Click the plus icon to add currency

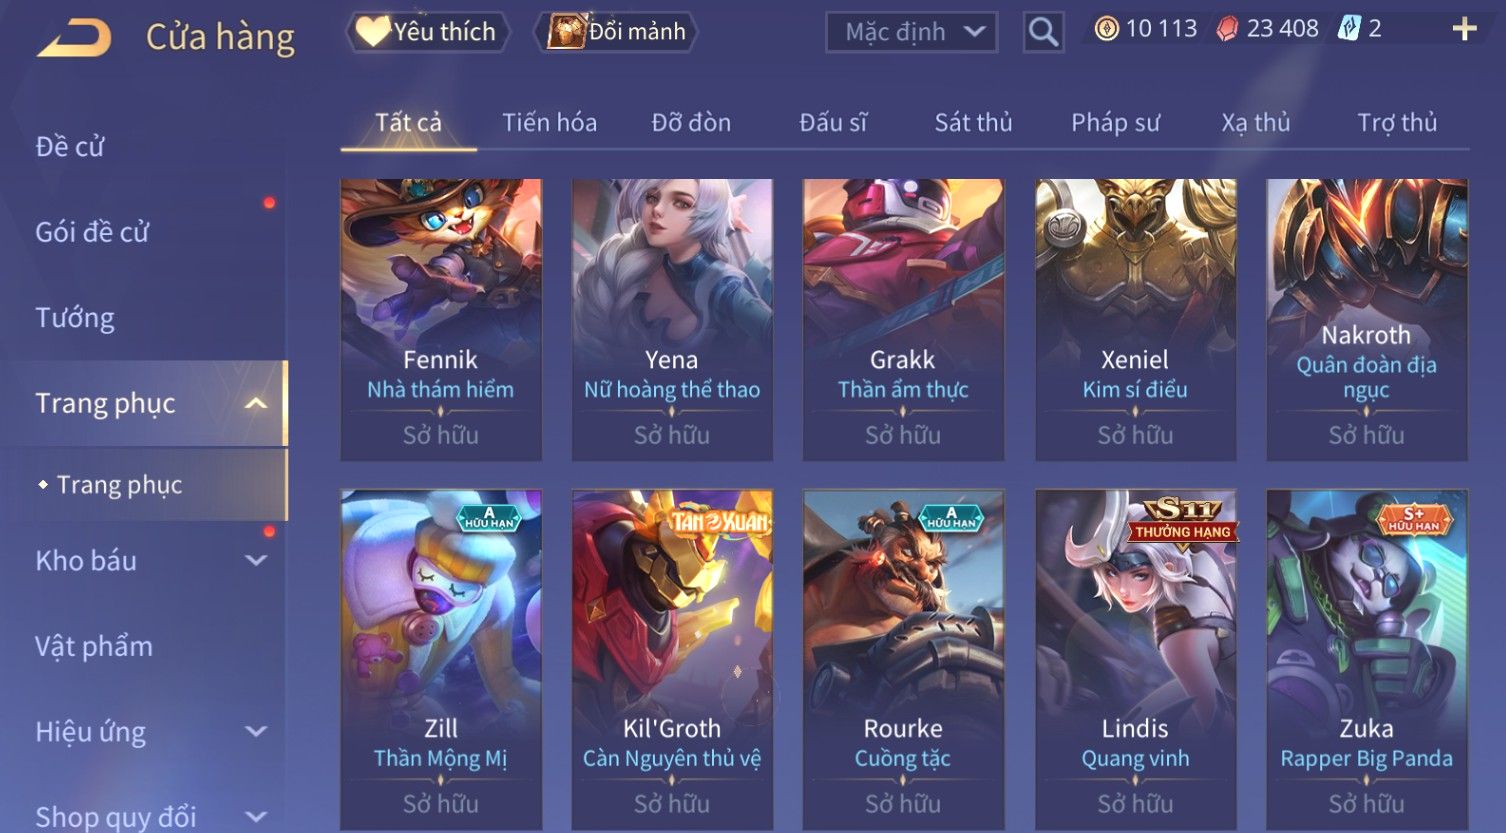[x=1464, y=29]
